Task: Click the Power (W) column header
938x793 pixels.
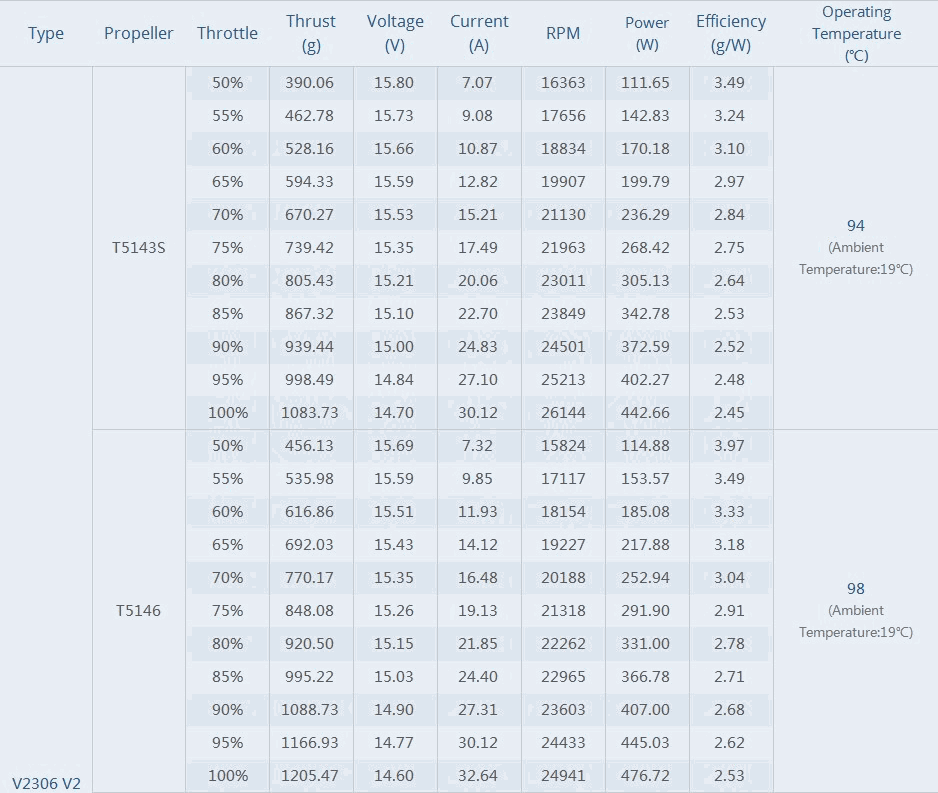Action: coord(647,33)
